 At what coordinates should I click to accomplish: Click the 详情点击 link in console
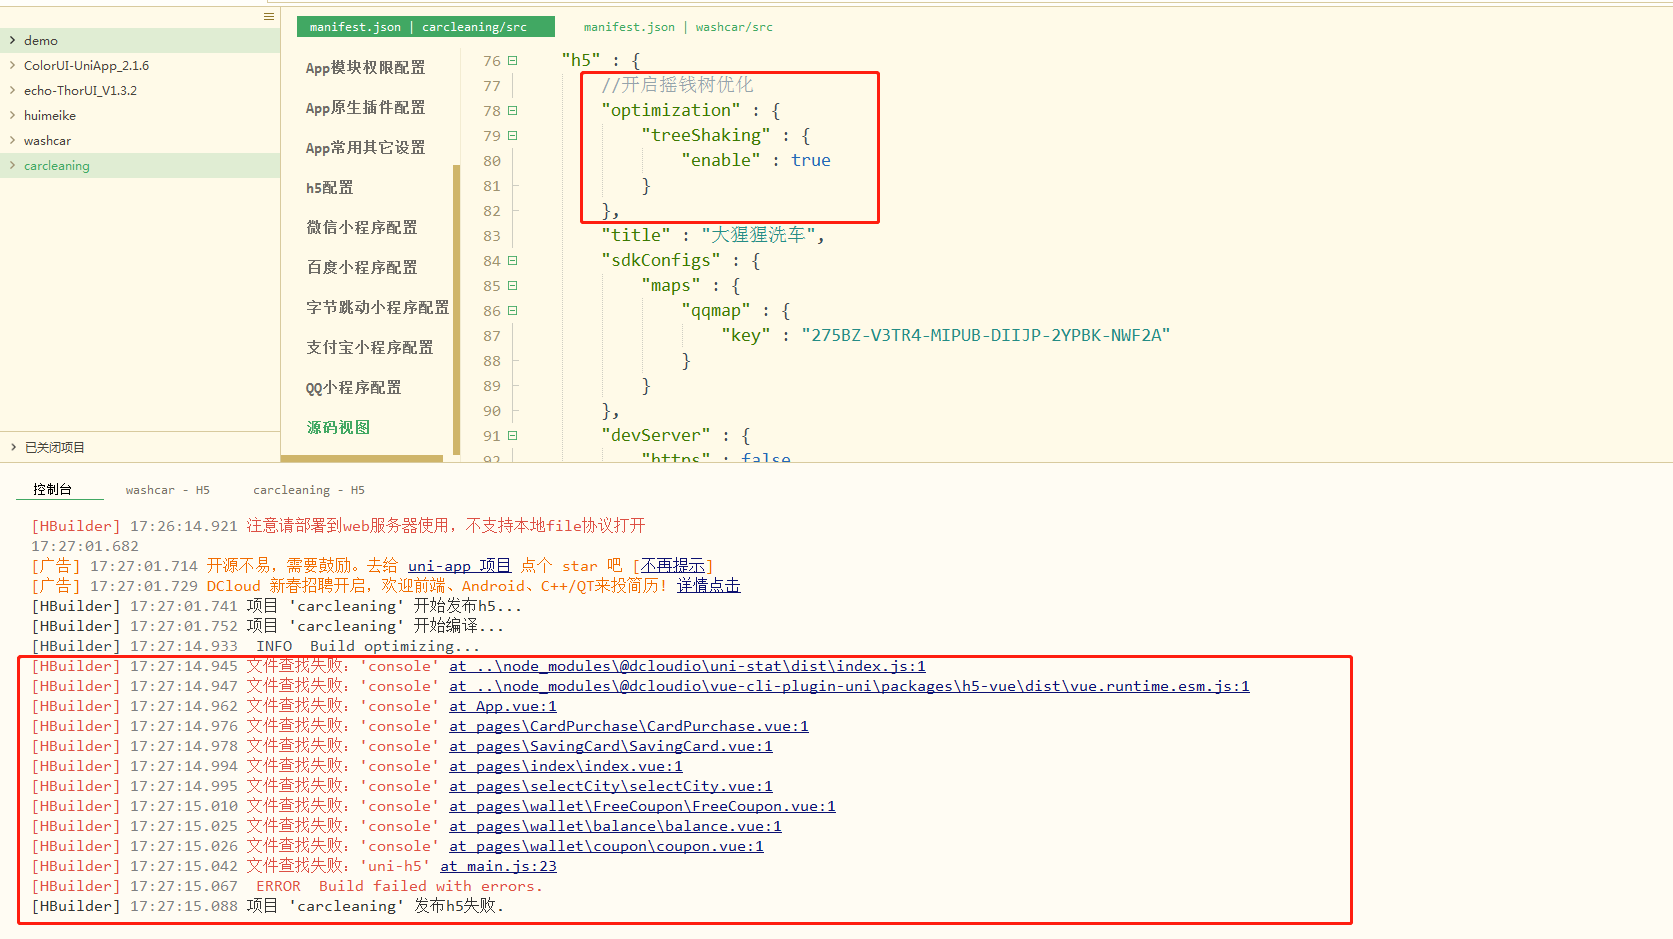coord(708,586)
